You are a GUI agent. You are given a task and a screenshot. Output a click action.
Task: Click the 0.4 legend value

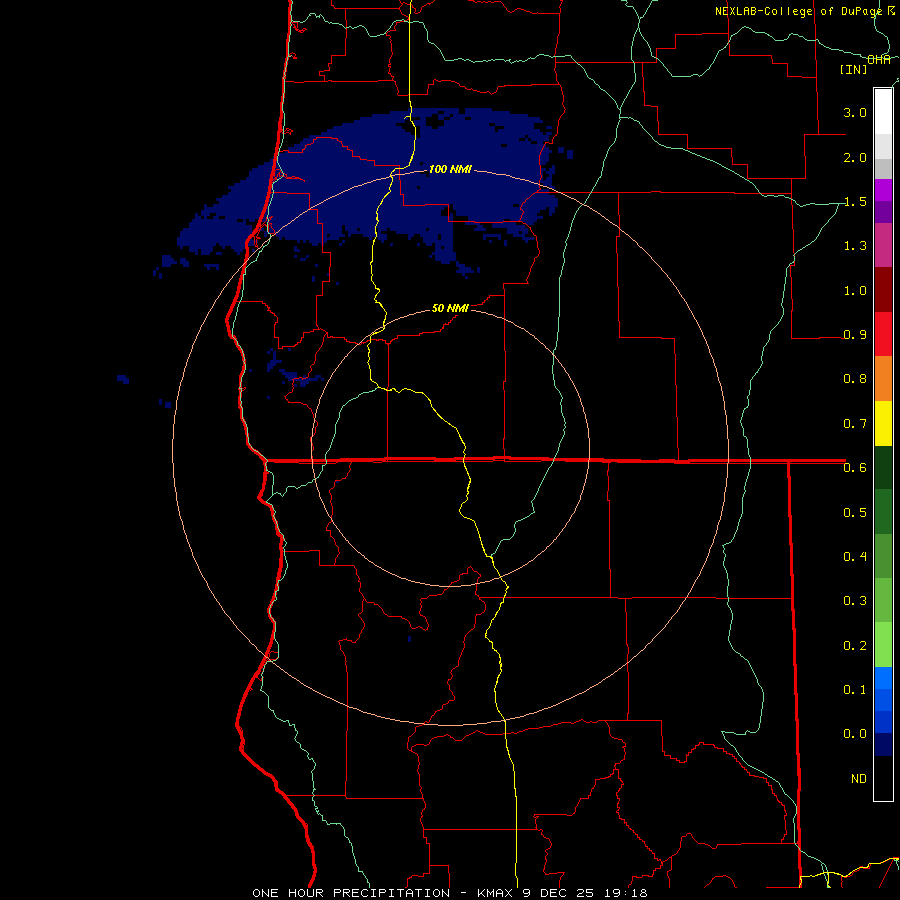point(855,556)
